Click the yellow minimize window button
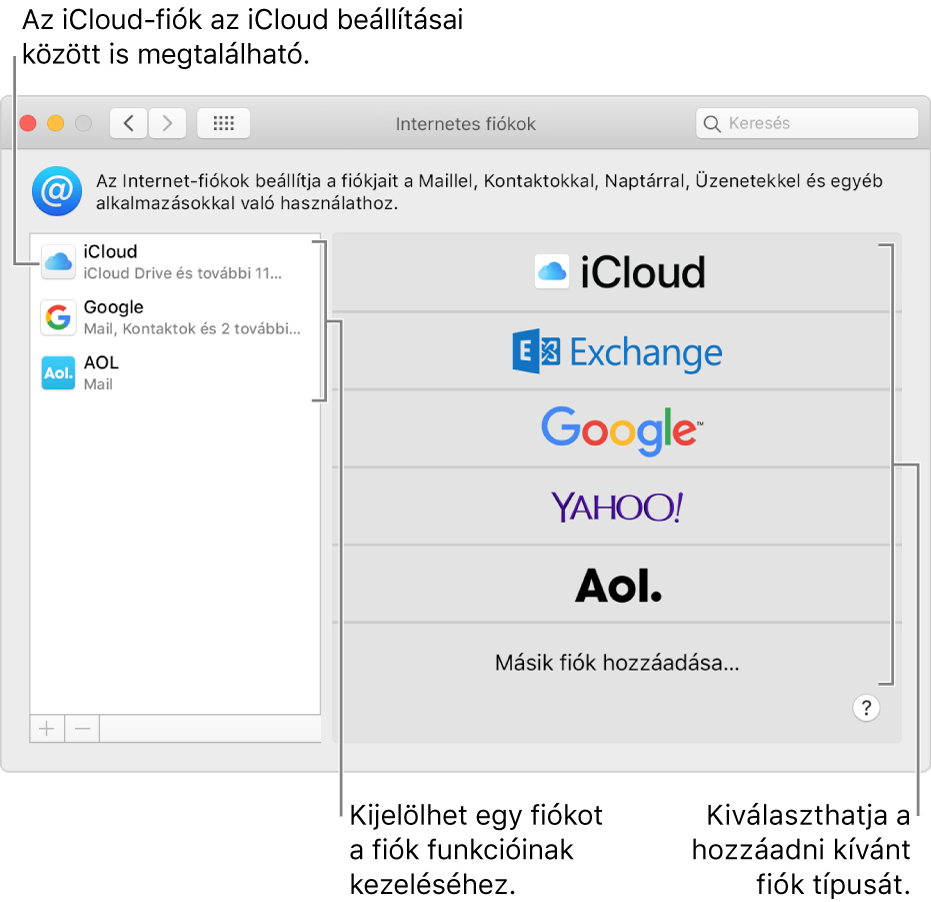Screen dimensions: 931x902 56,123
